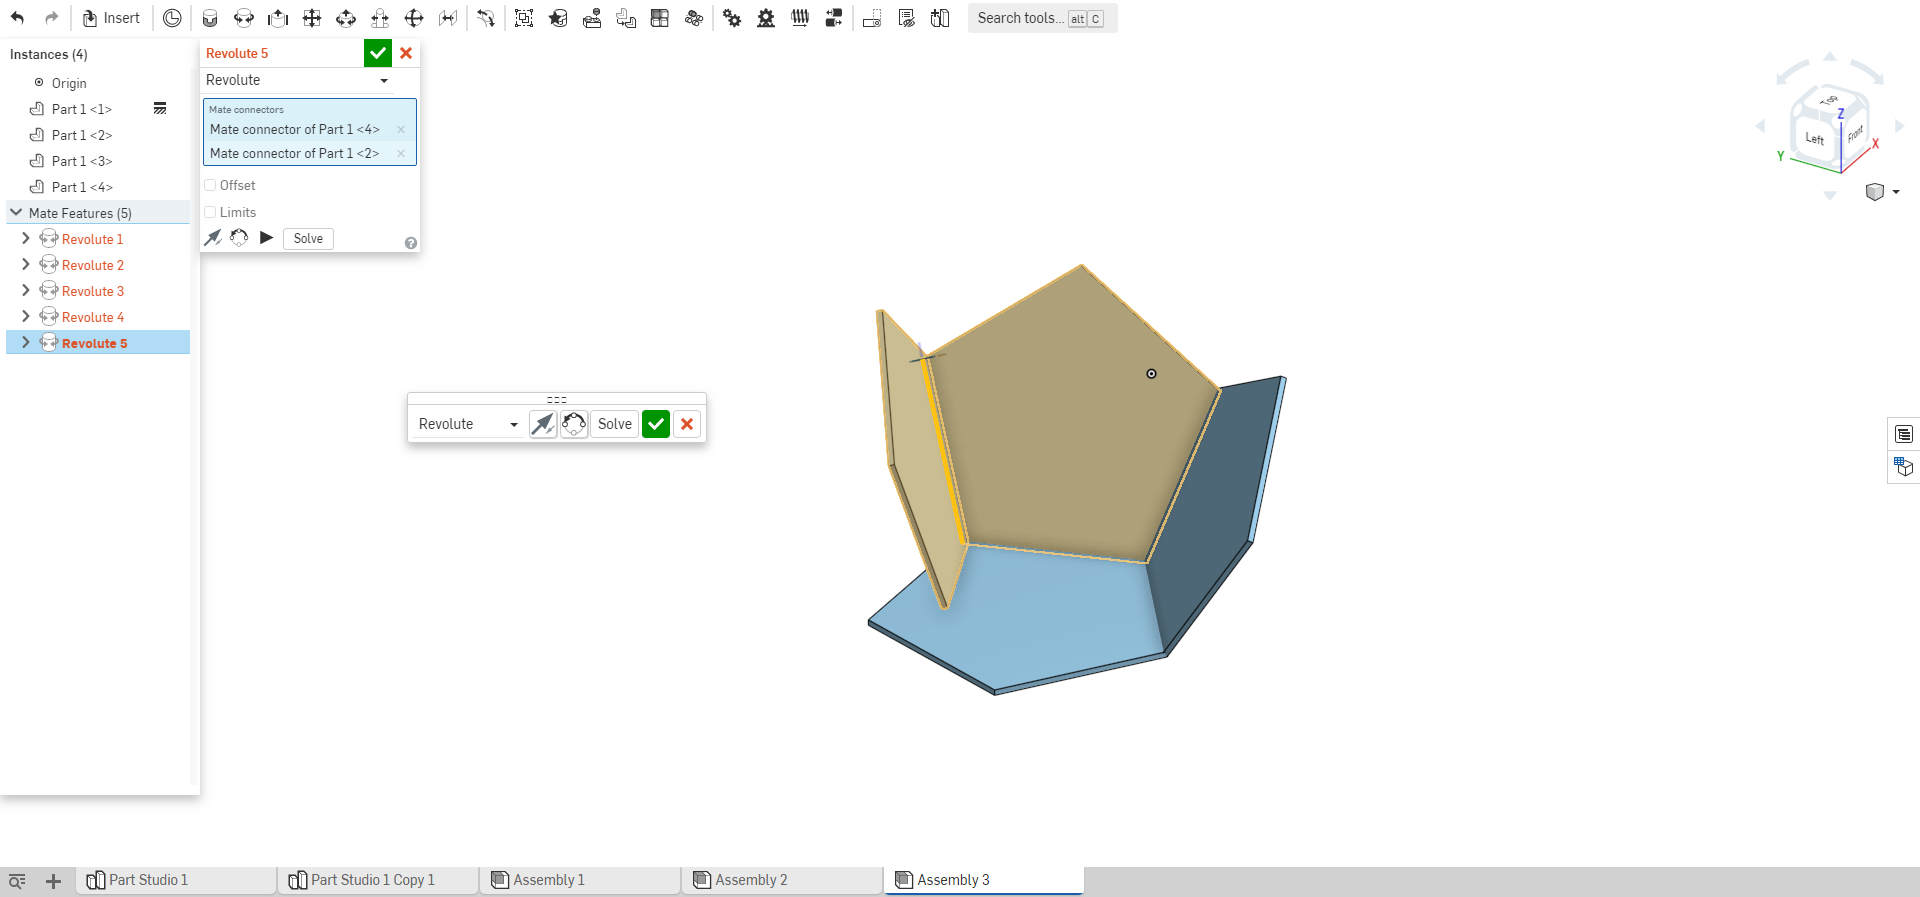Open the Tab manager icon at bottom left
Screen dimensions: 1920x897
(x=17, y=881)
